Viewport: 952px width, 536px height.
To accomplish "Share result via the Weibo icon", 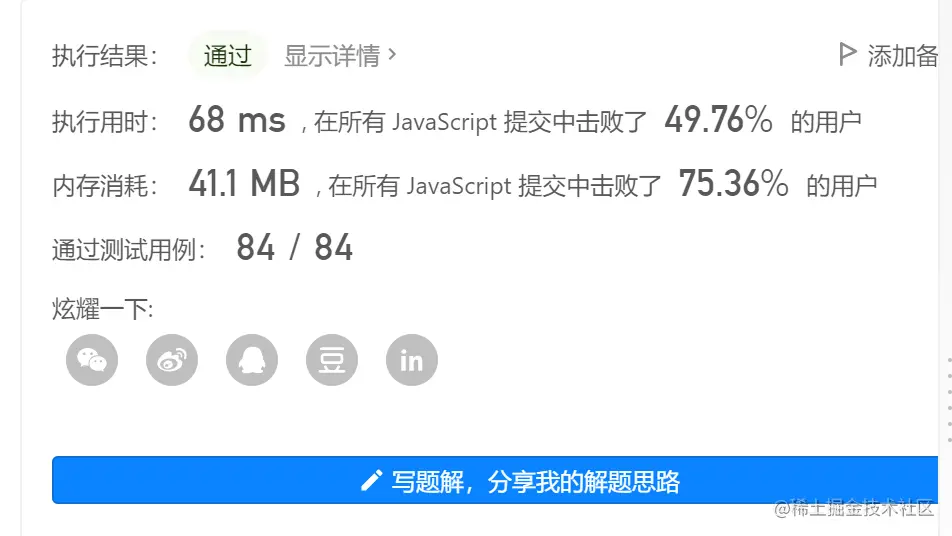I will [172, 360].
